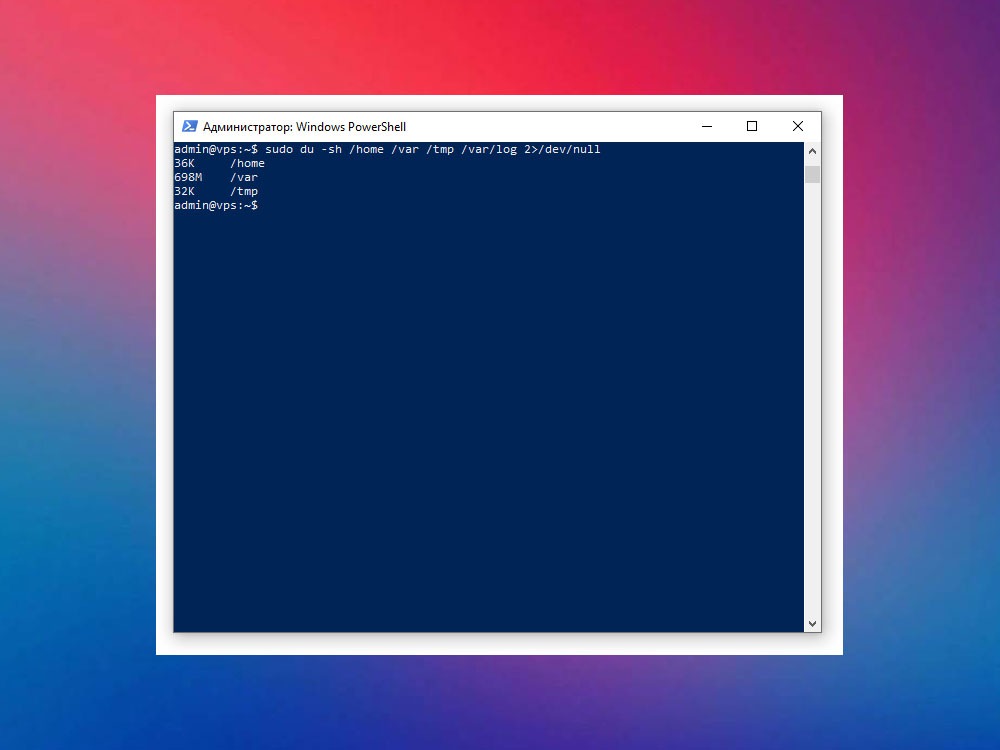Click the scrollbar down arrow
This screenshot has height=750, width=1000.
click(812, 624)
